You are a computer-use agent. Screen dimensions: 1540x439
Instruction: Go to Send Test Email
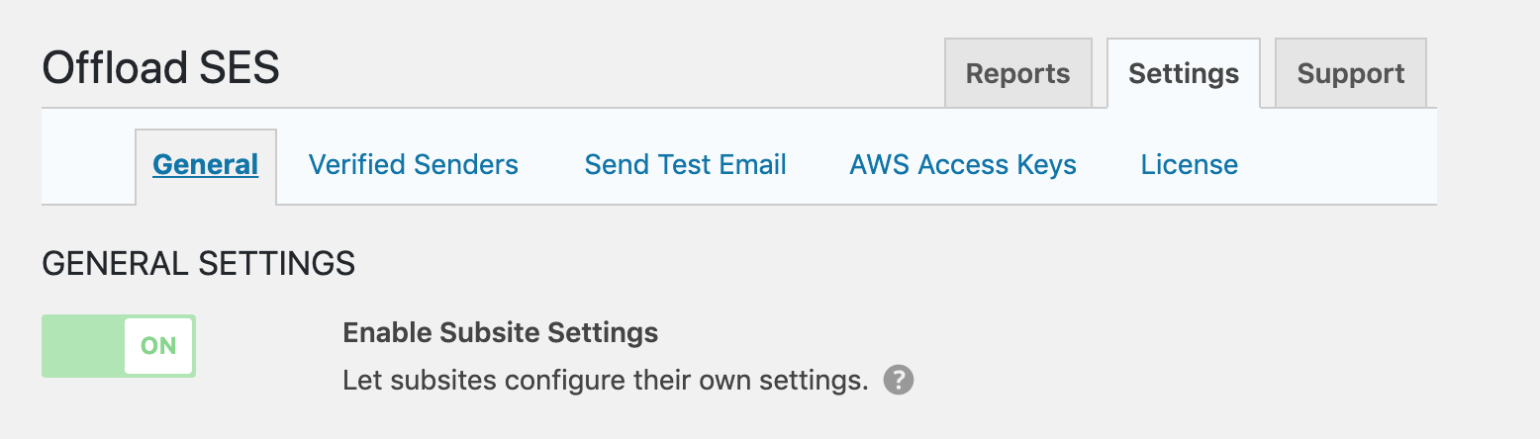click(x=686, y=165)
